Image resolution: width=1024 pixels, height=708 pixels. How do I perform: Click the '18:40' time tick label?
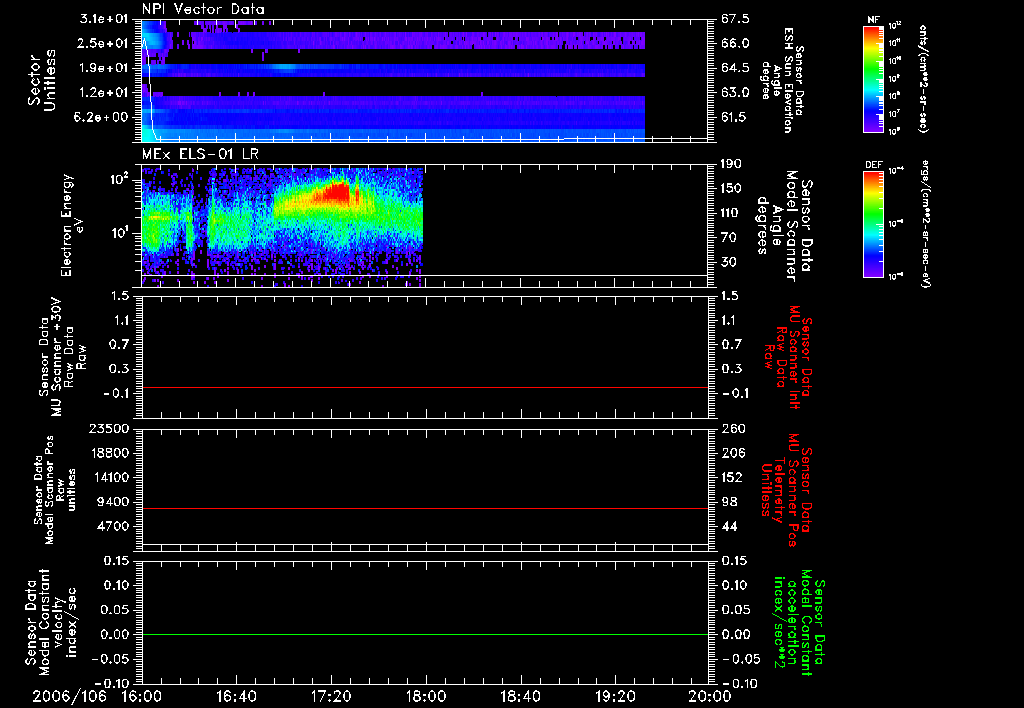[520, 696]
